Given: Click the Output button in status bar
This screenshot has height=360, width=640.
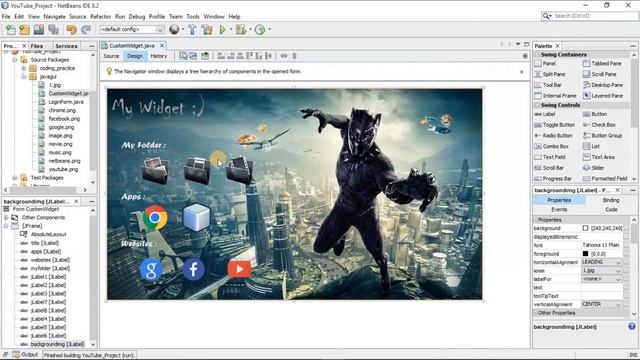Looking at the screenshot, I should pyautogui.click(x=25, y=355).
